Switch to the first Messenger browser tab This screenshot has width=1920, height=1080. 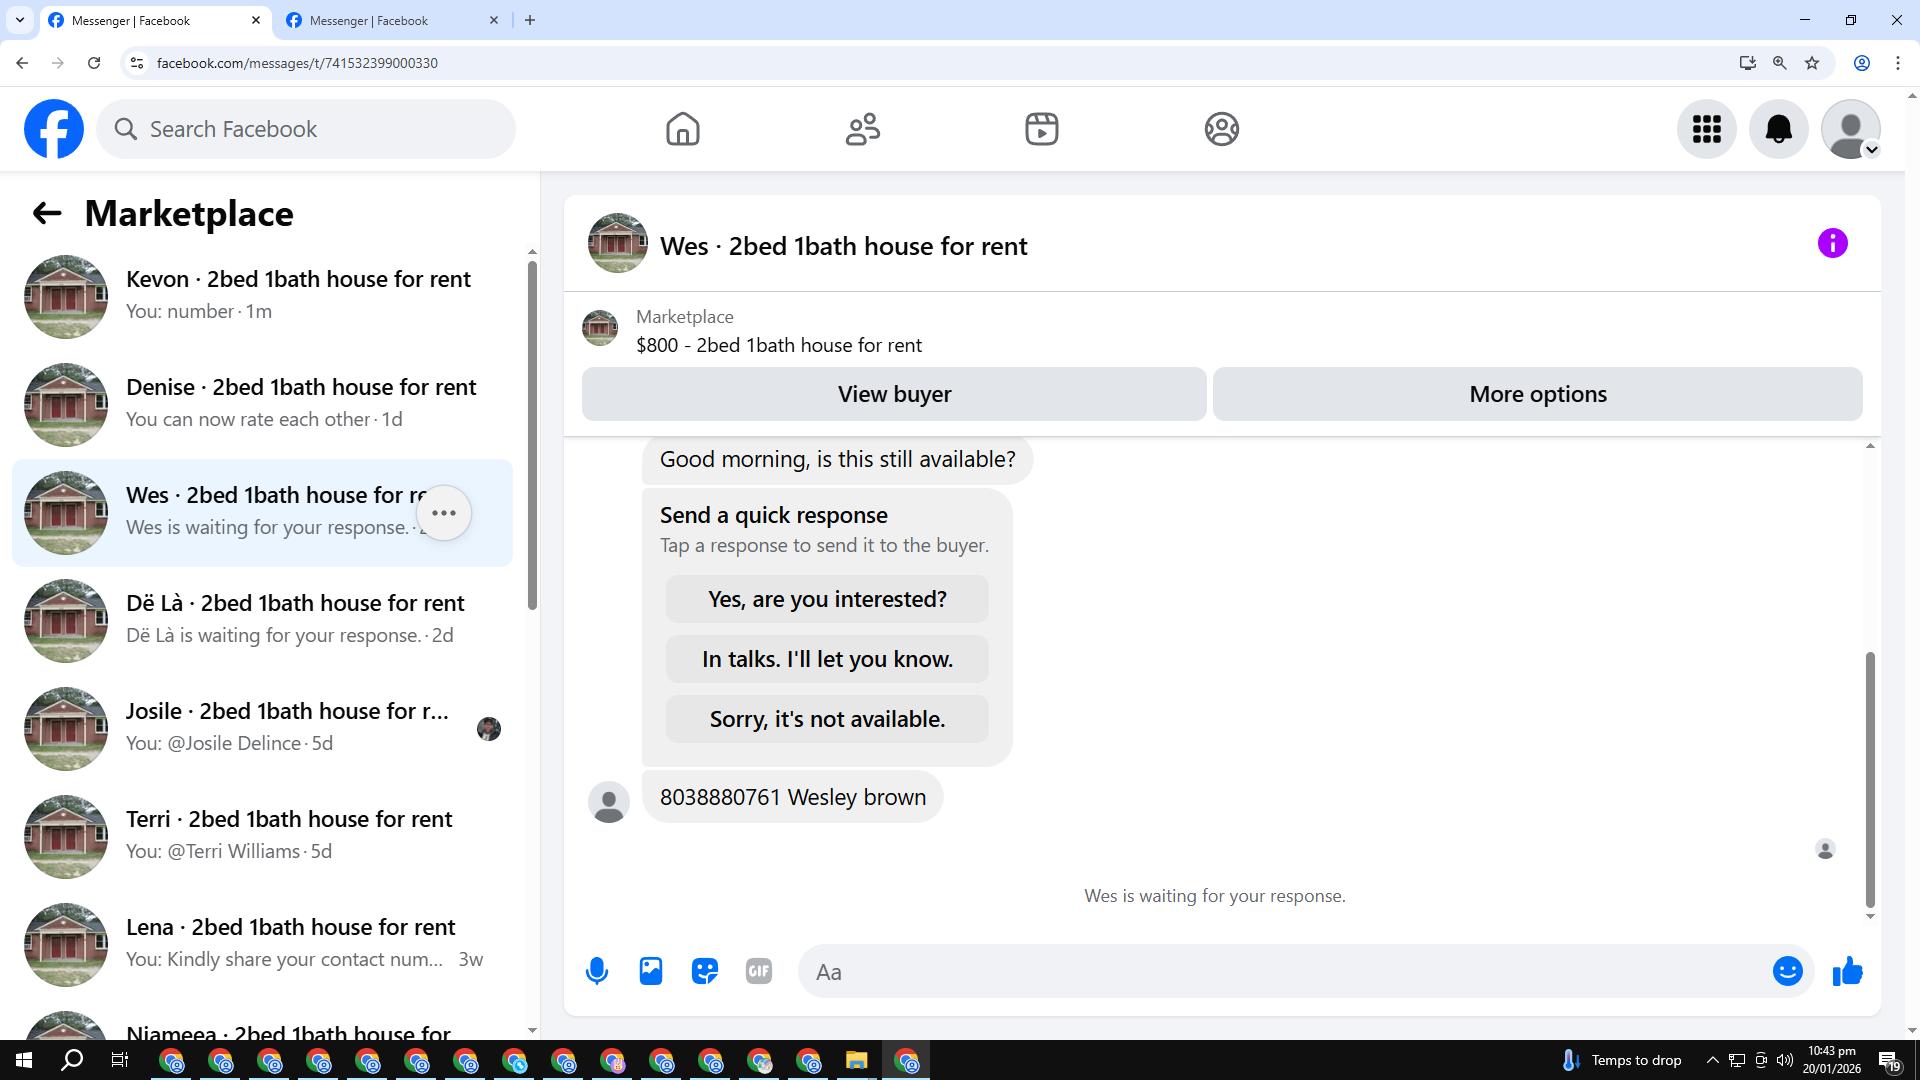(x=156, y=20)
